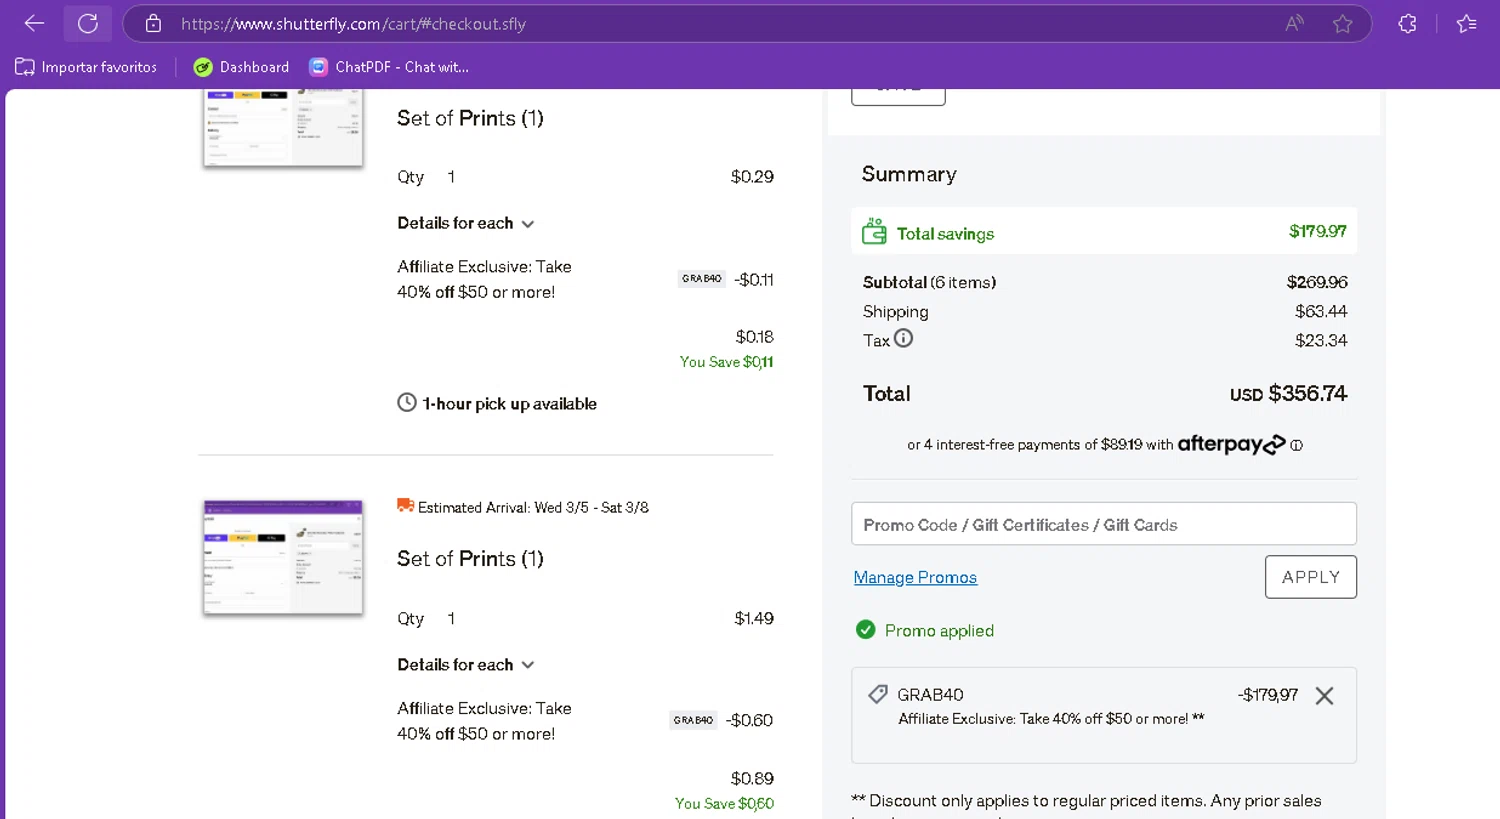Click the Shipping $63.44 amount

tap(1321, 311)
